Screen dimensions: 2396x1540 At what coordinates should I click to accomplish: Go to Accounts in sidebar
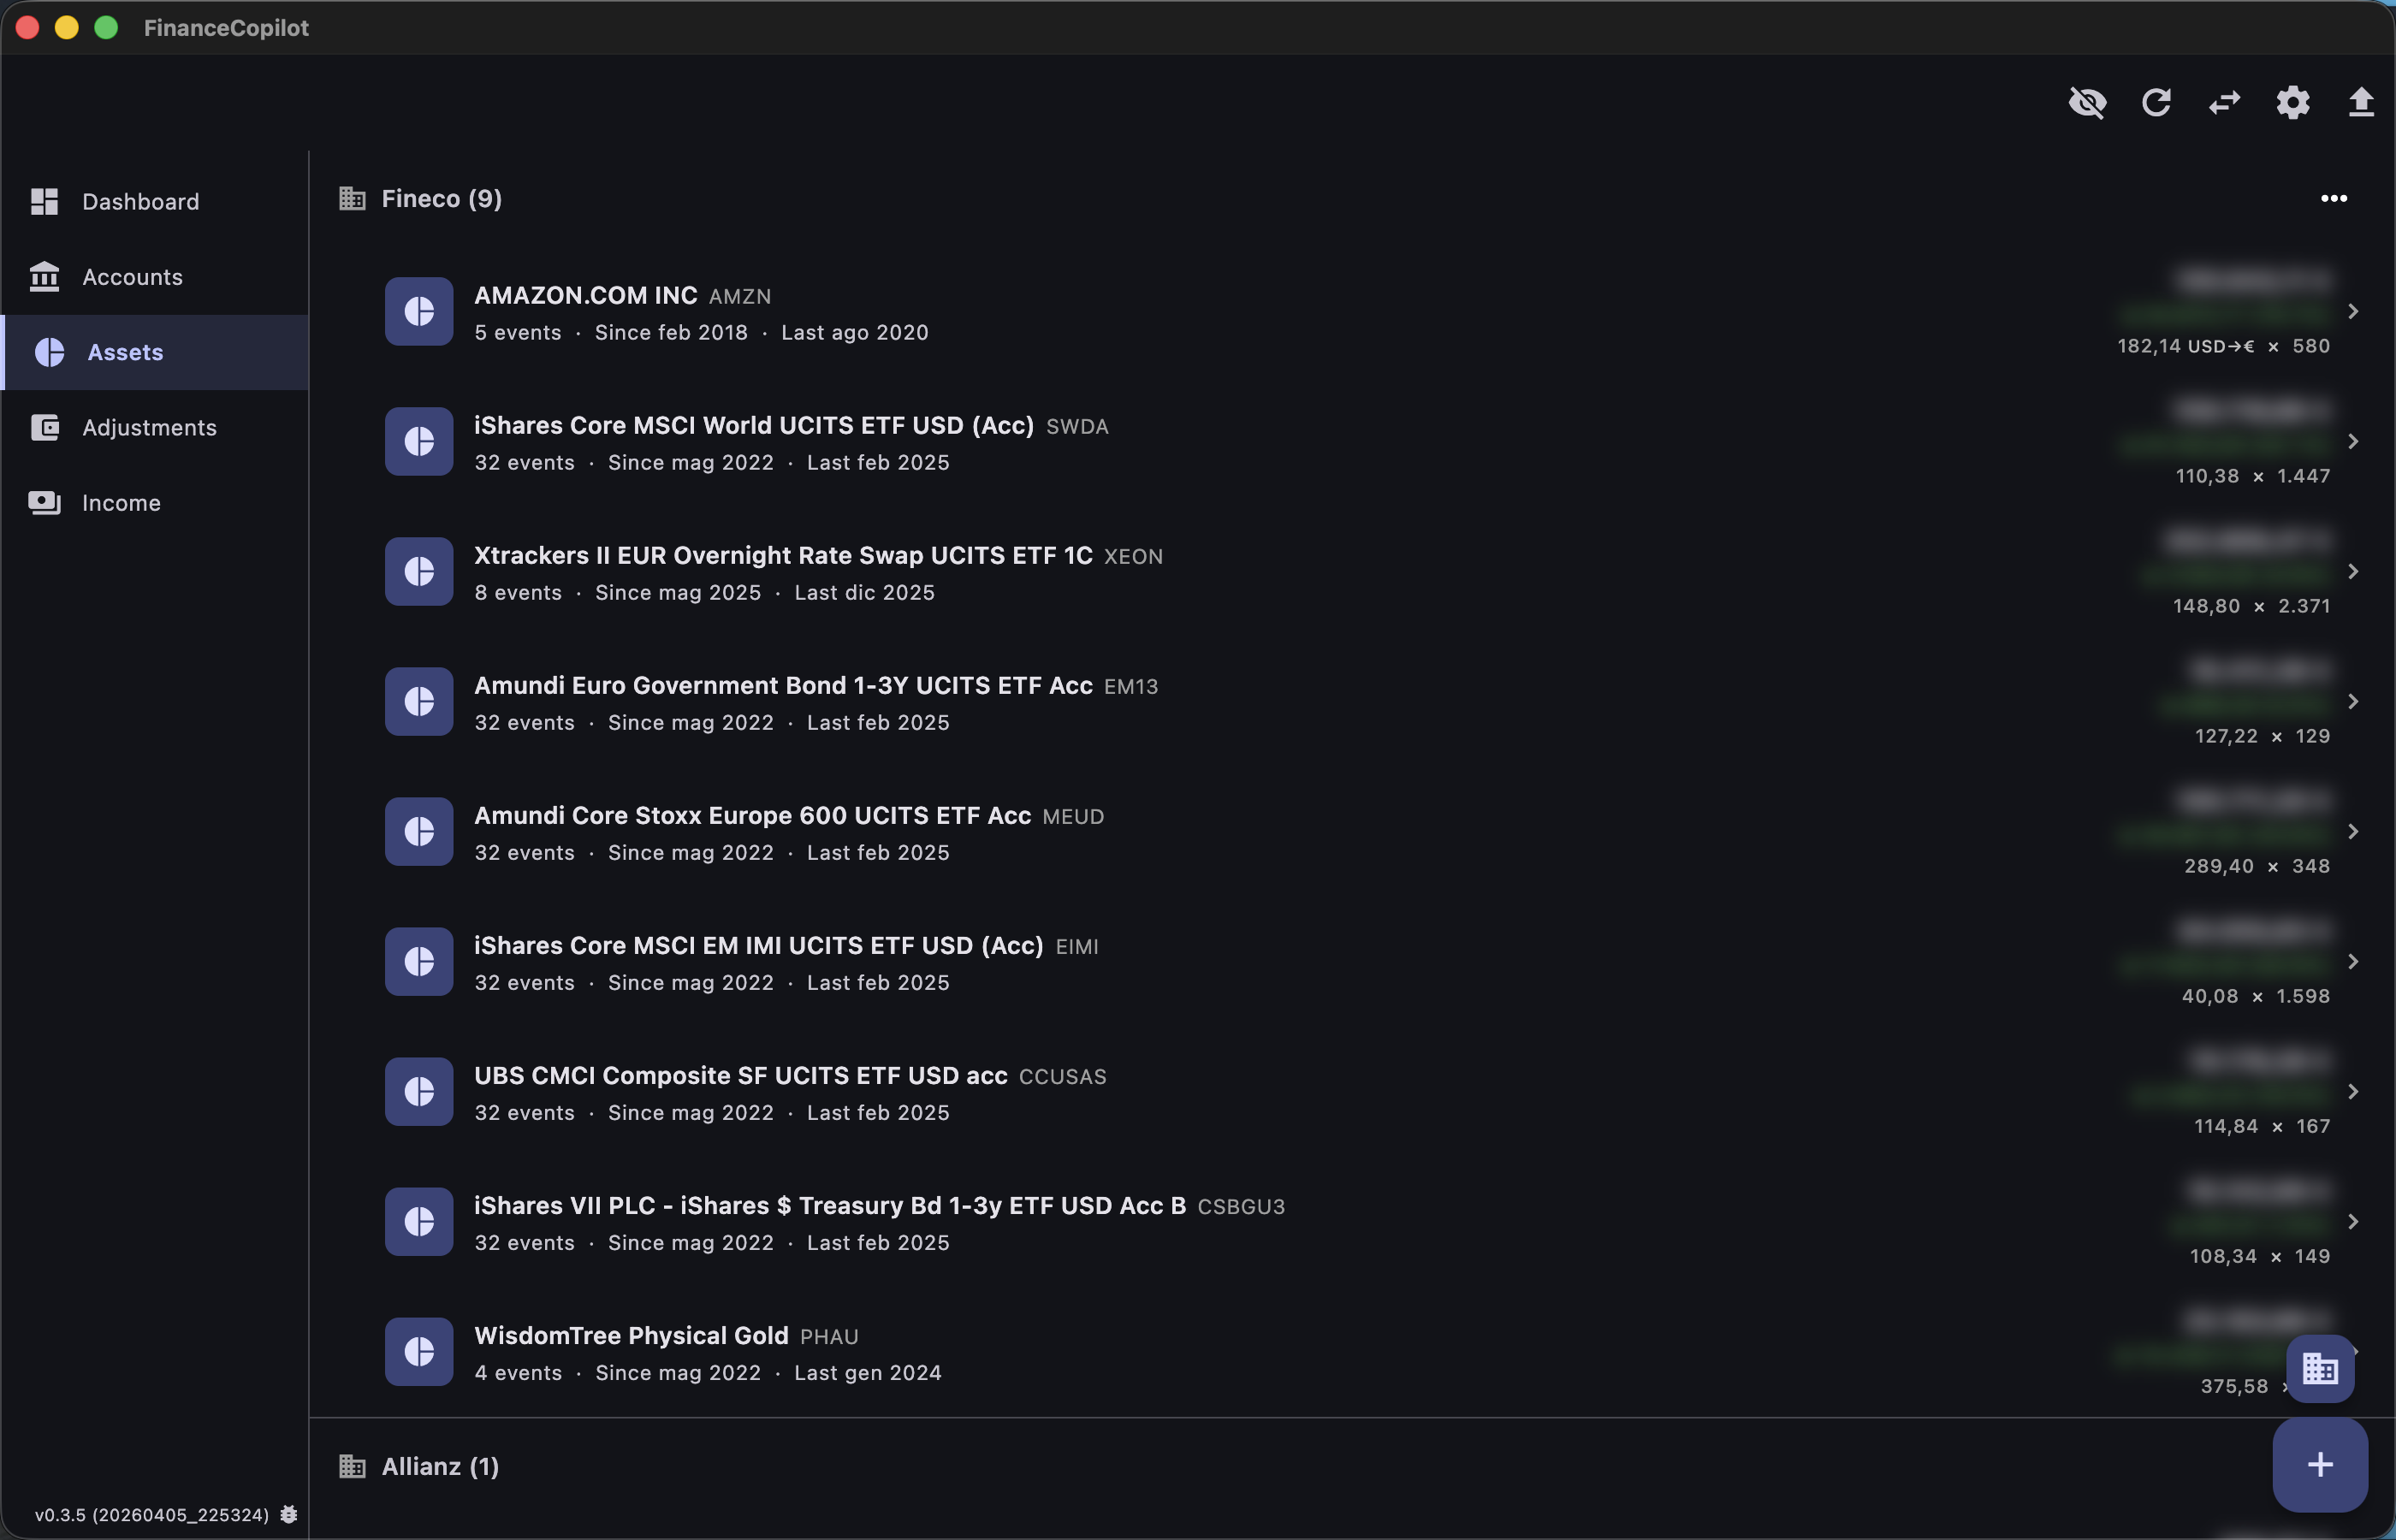[132, 277]
